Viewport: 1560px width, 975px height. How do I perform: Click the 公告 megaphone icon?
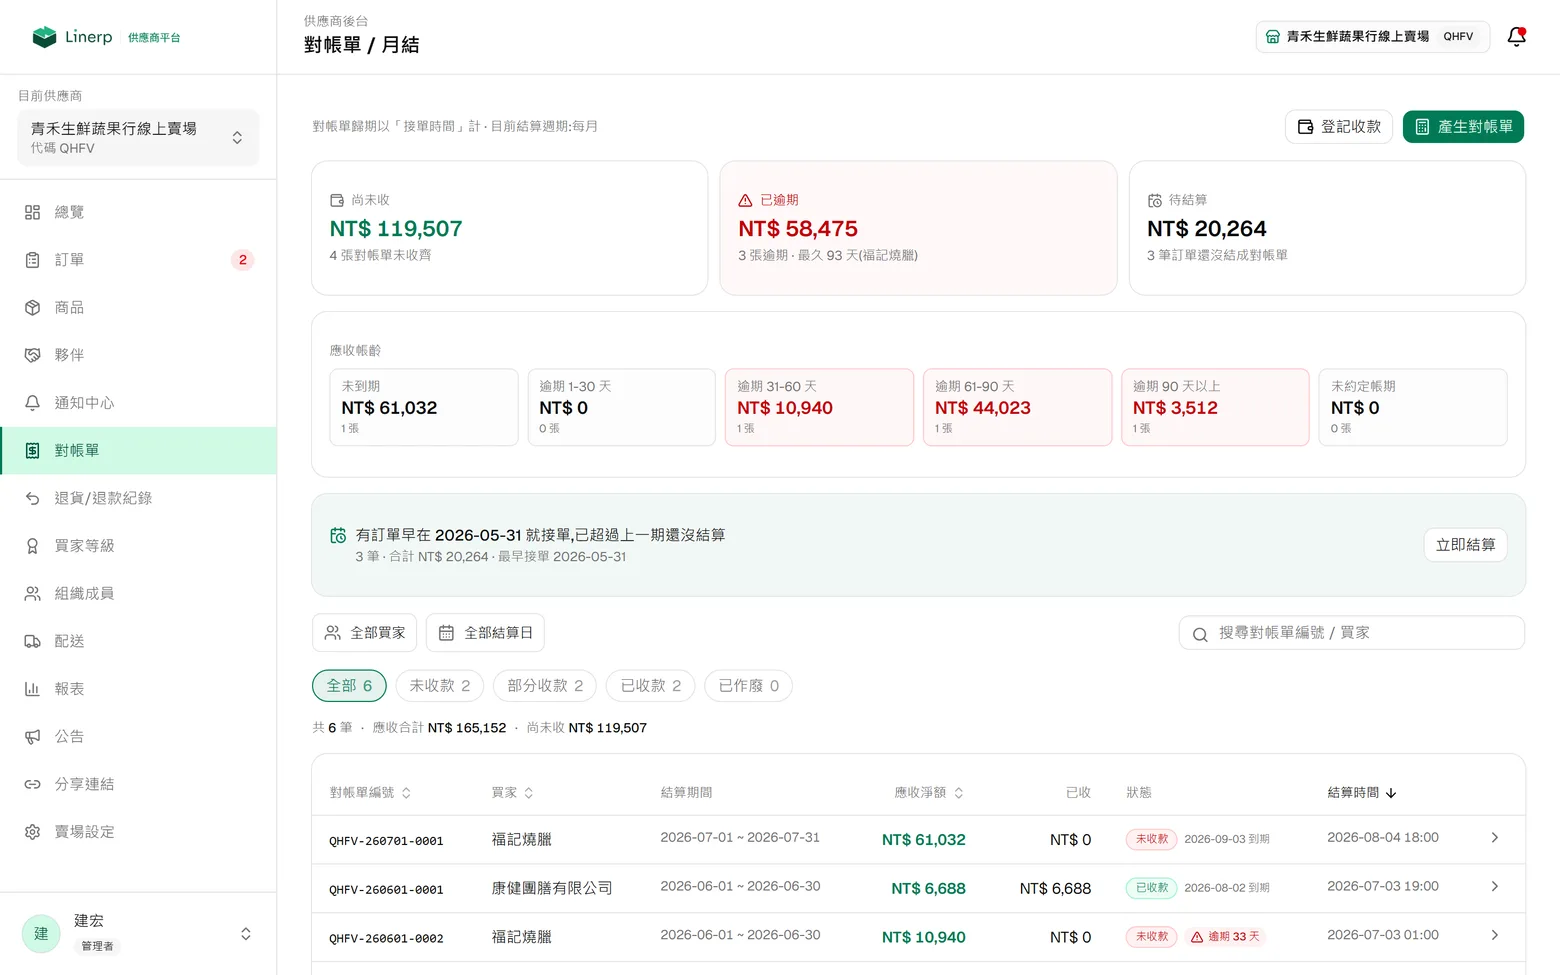tap(32, 737)
